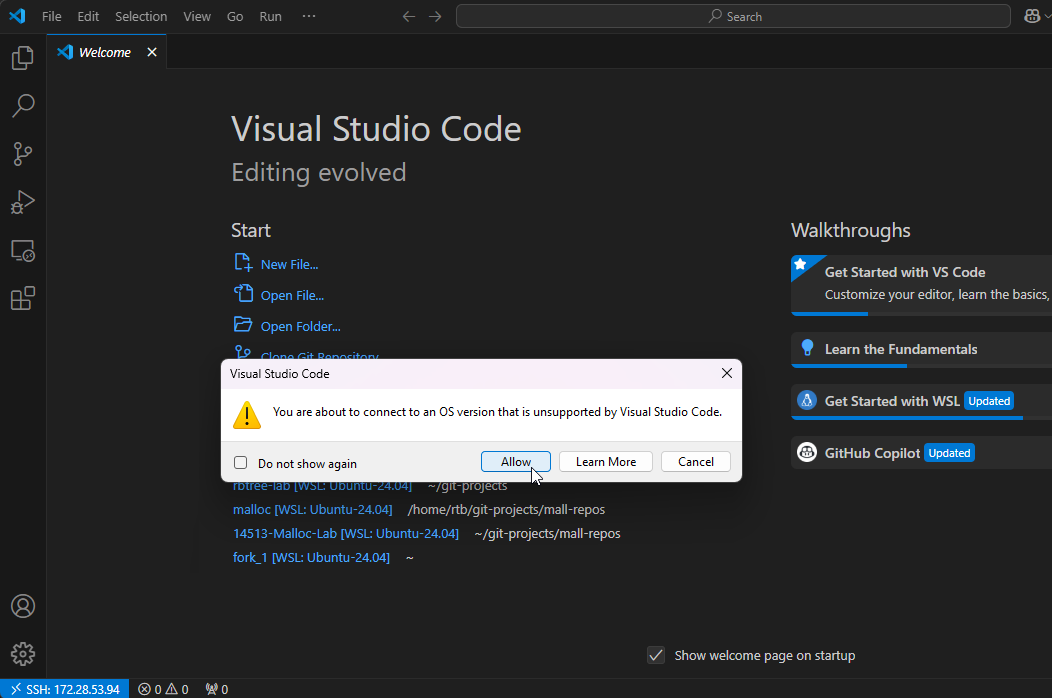
Task: Click the forwarded ports status bar item
Action: 217,689
